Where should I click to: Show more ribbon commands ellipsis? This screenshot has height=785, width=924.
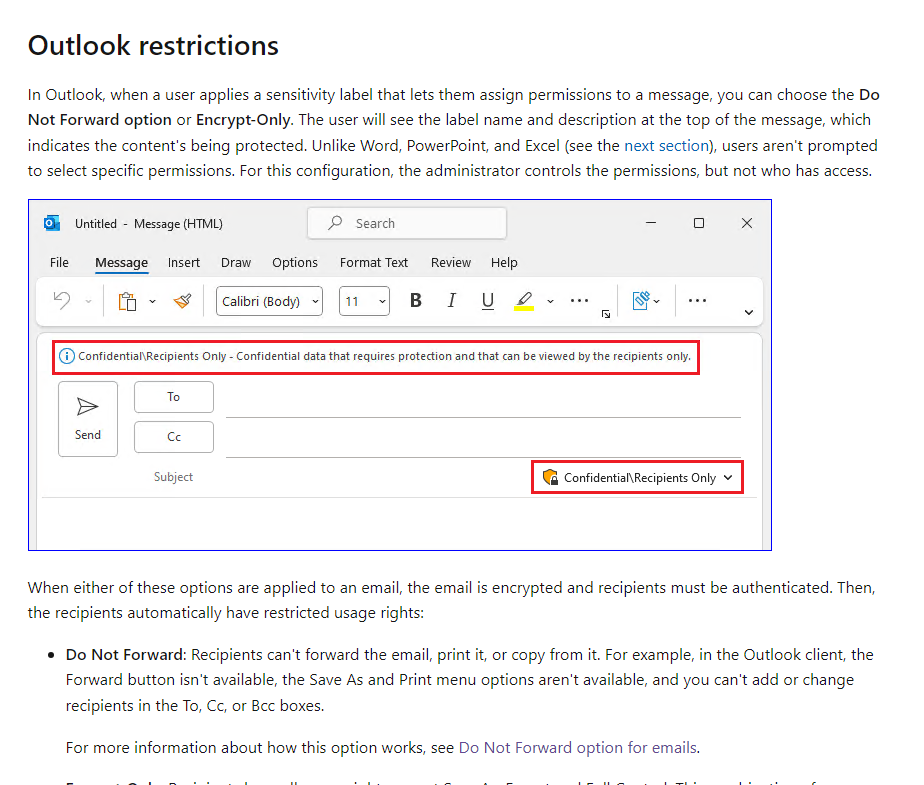coord(697,301)
